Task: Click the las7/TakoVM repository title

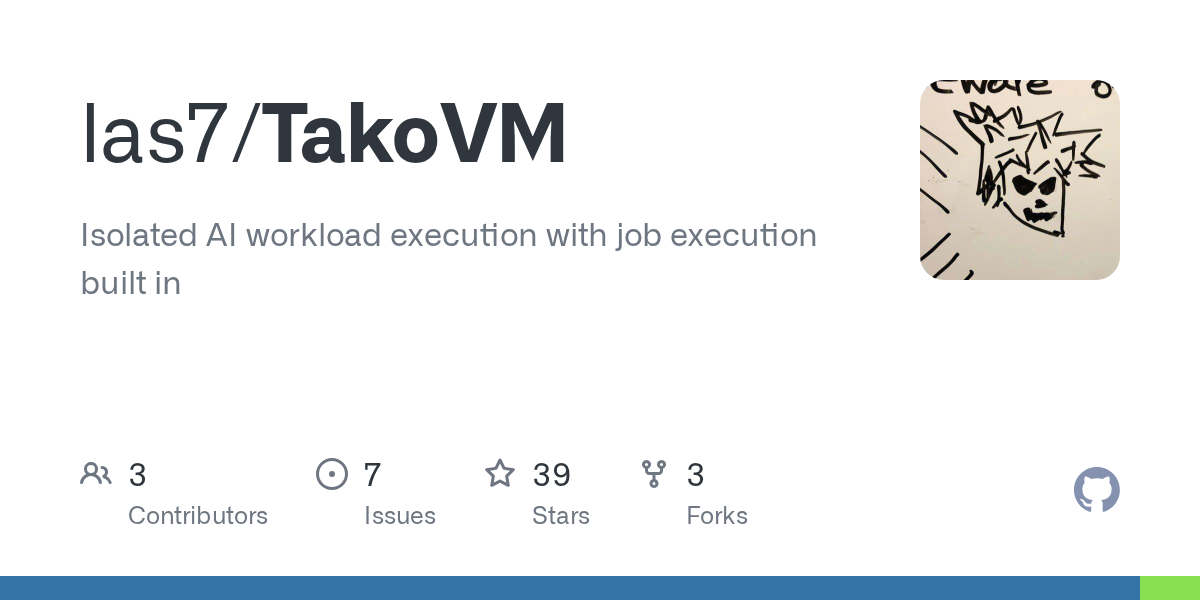Action: 324,134
